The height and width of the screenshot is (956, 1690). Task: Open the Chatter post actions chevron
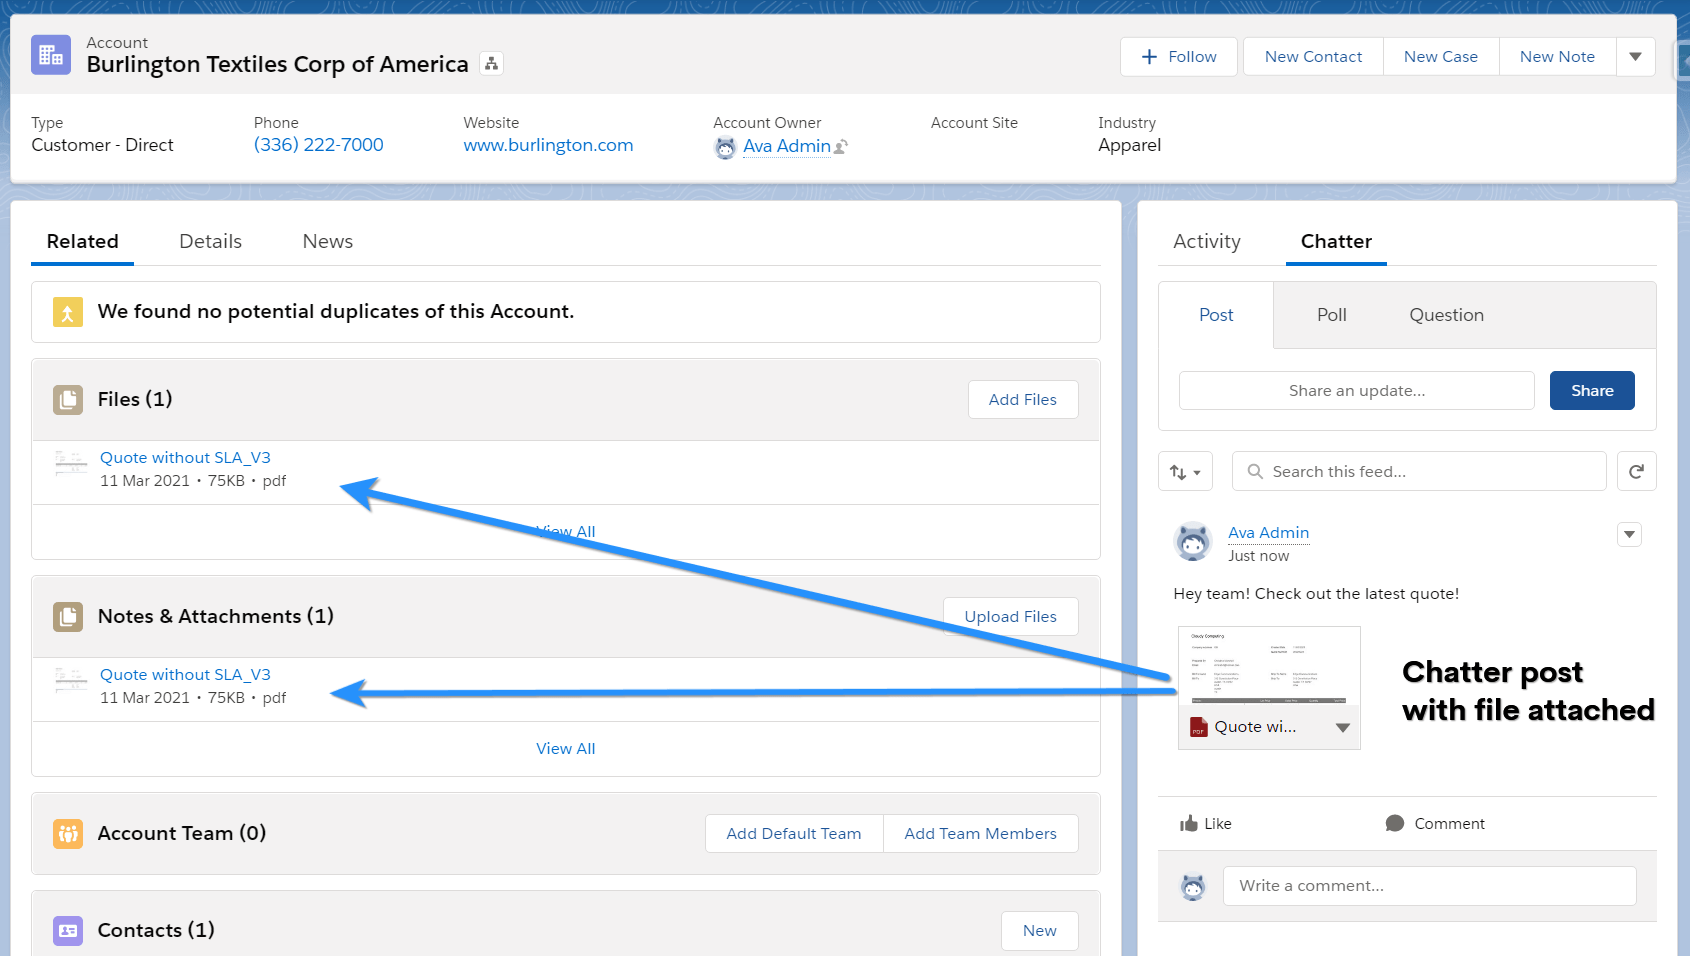point(1629,534)
